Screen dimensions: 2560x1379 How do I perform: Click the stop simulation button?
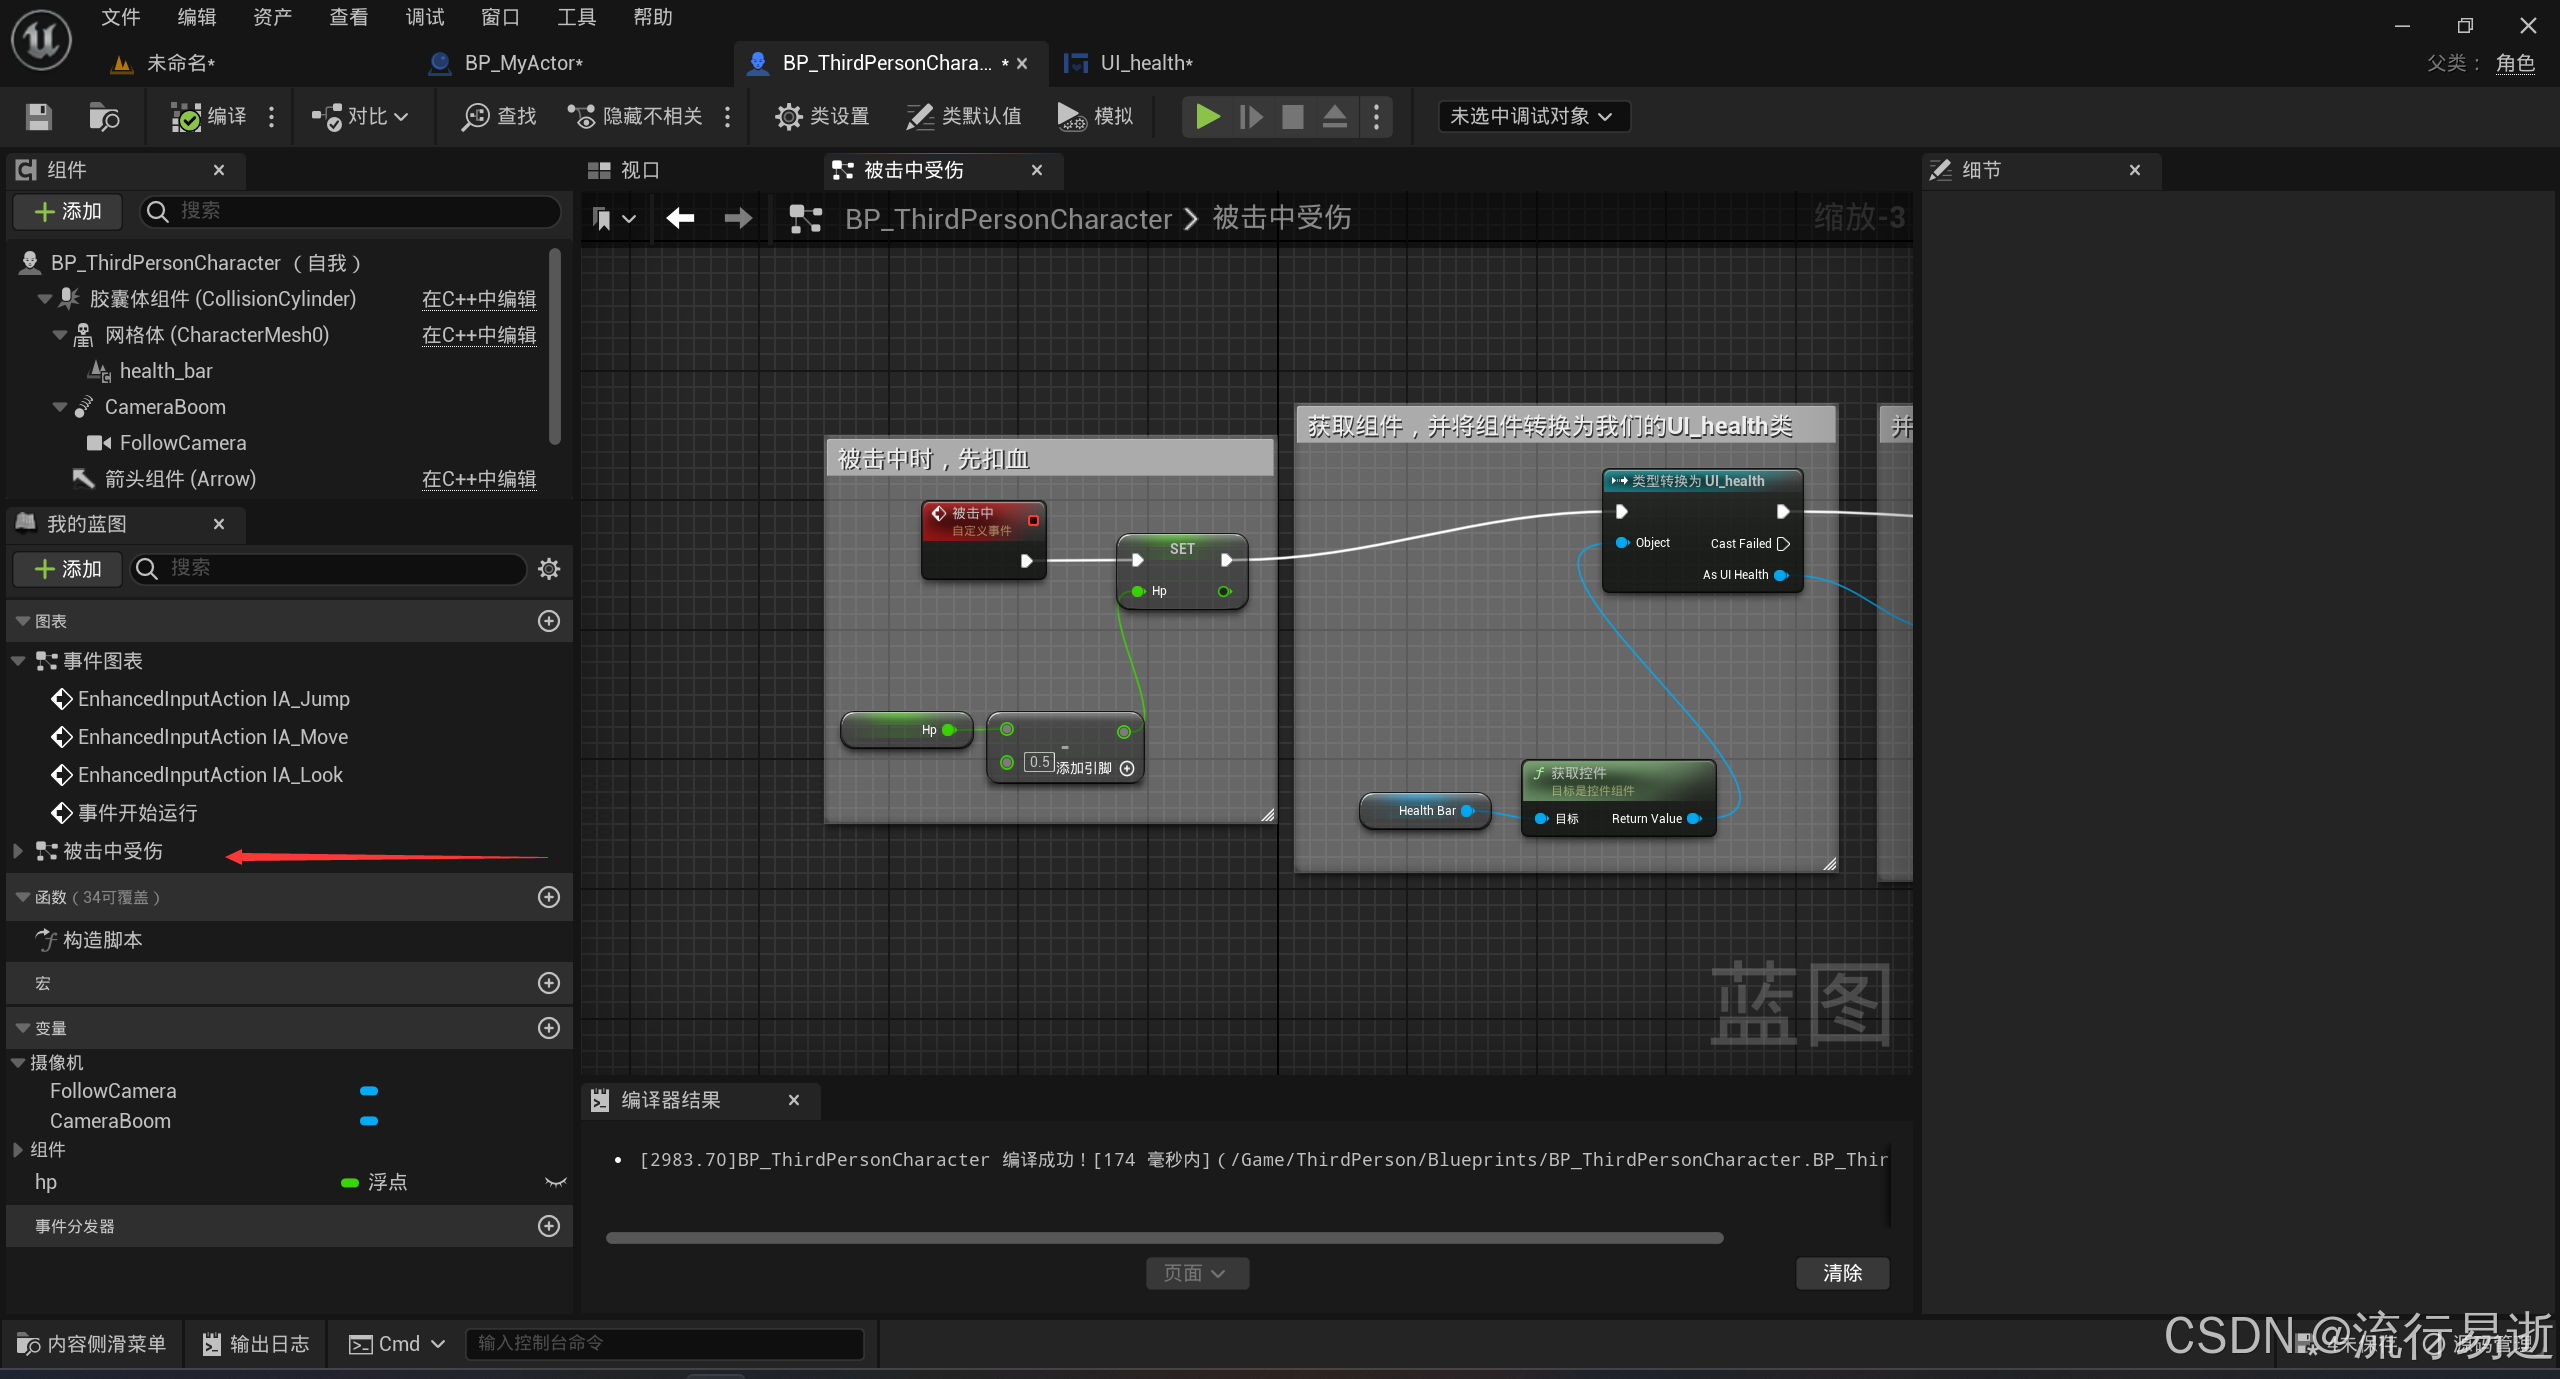pyautogui.click(x=1292, y=117)
